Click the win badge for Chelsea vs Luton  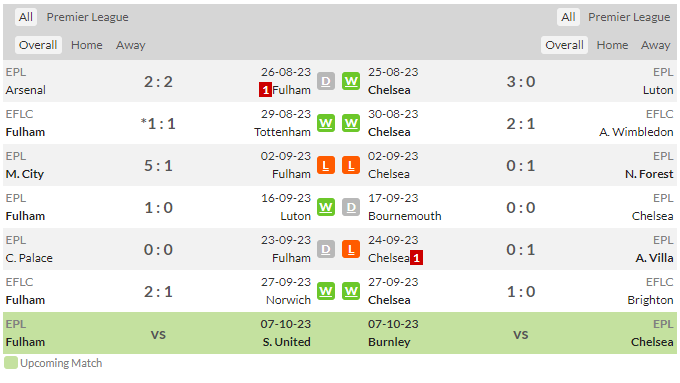tap(351, 81)
